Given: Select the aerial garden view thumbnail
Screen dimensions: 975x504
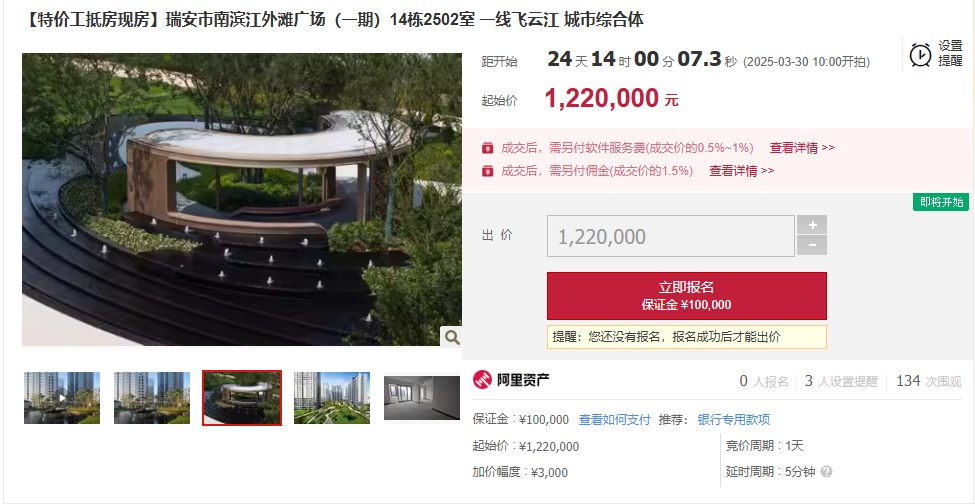Looking at the screenshot, I should click(x=332, y=398).
